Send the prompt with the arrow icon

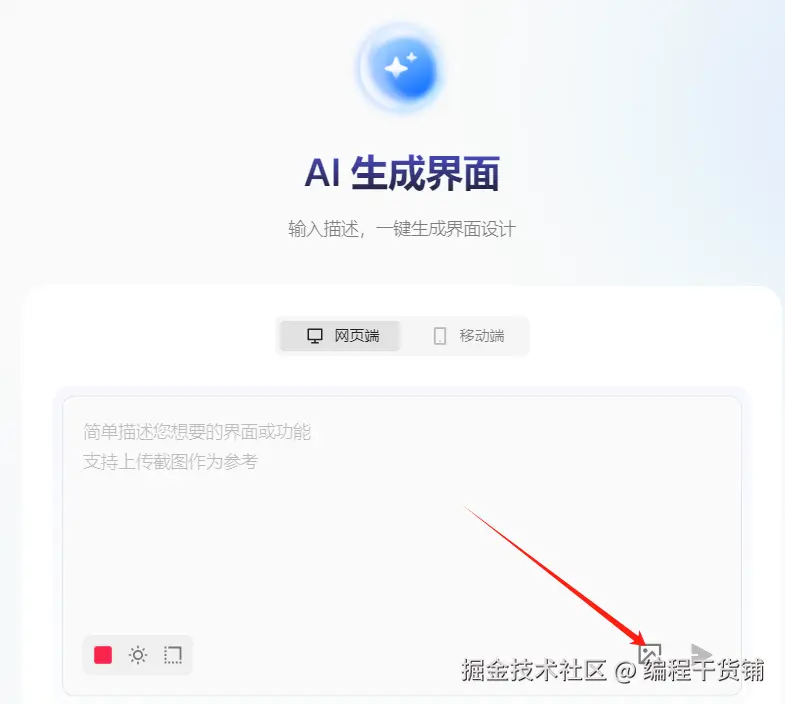pyautogui.click(x=701, y=653)
